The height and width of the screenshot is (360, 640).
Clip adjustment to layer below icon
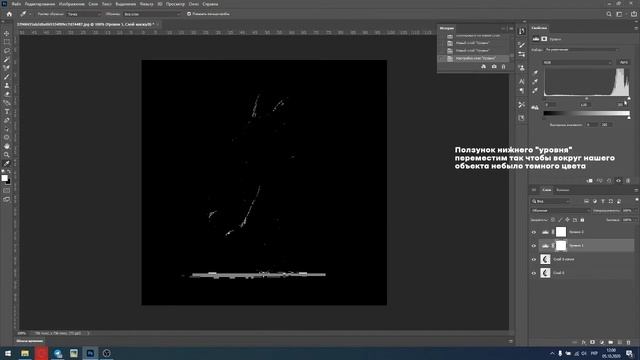[x=590, y=180]
